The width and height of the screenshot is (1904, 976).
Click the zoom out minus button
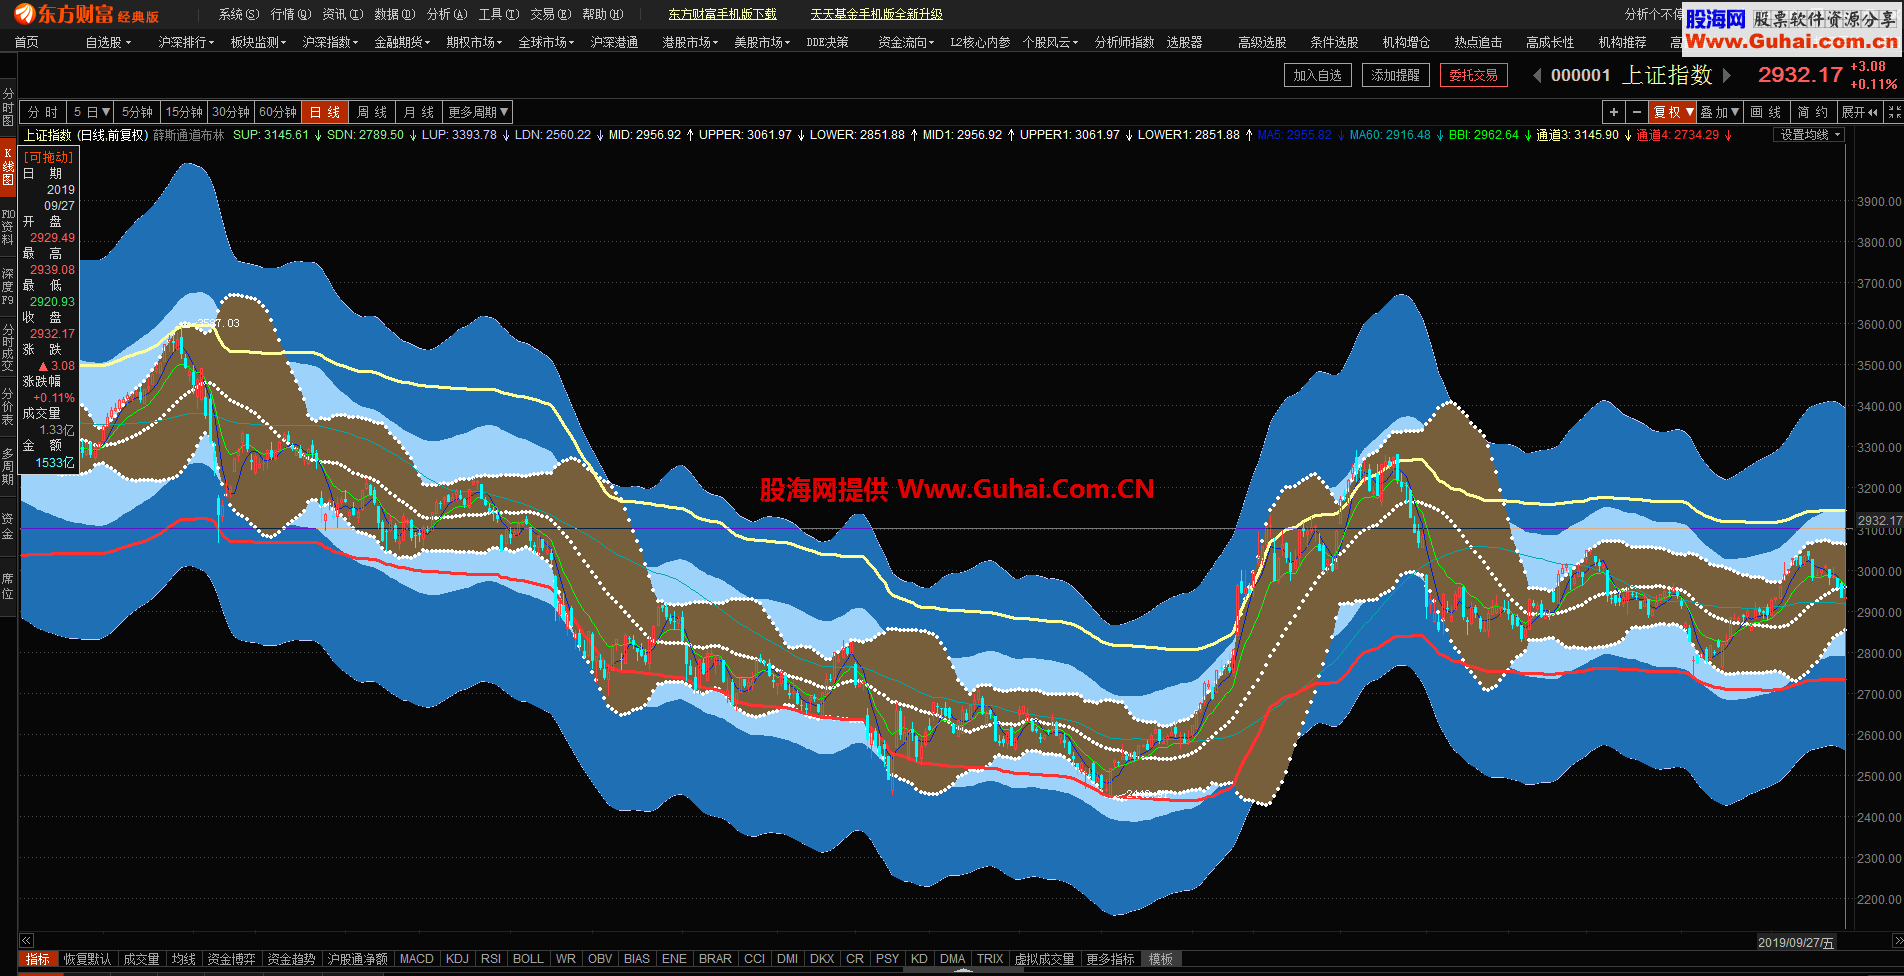1637,112
